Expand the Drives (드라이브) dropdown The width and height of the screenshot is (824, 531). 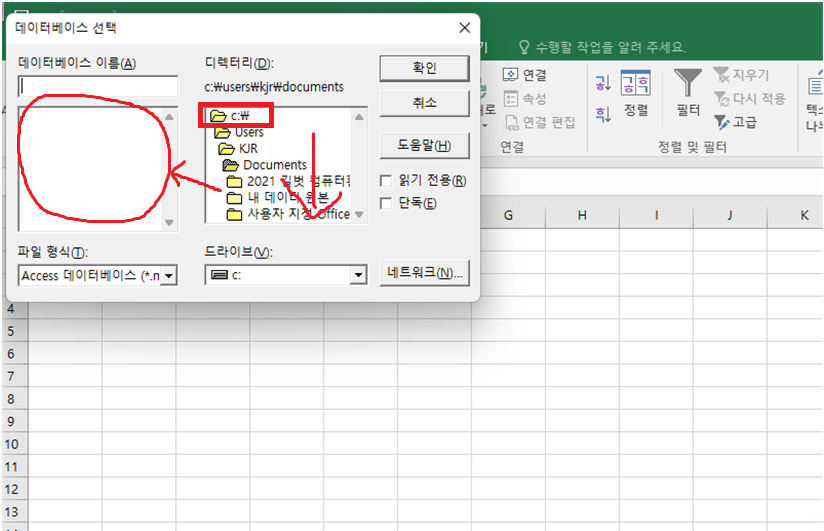[x=358, y=275]
